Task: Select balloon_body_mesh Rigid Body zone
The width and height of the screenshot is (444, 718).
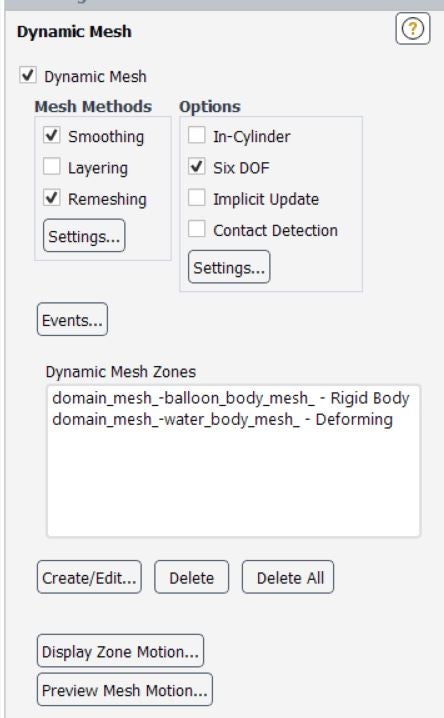Action: [x=231, y=398]
